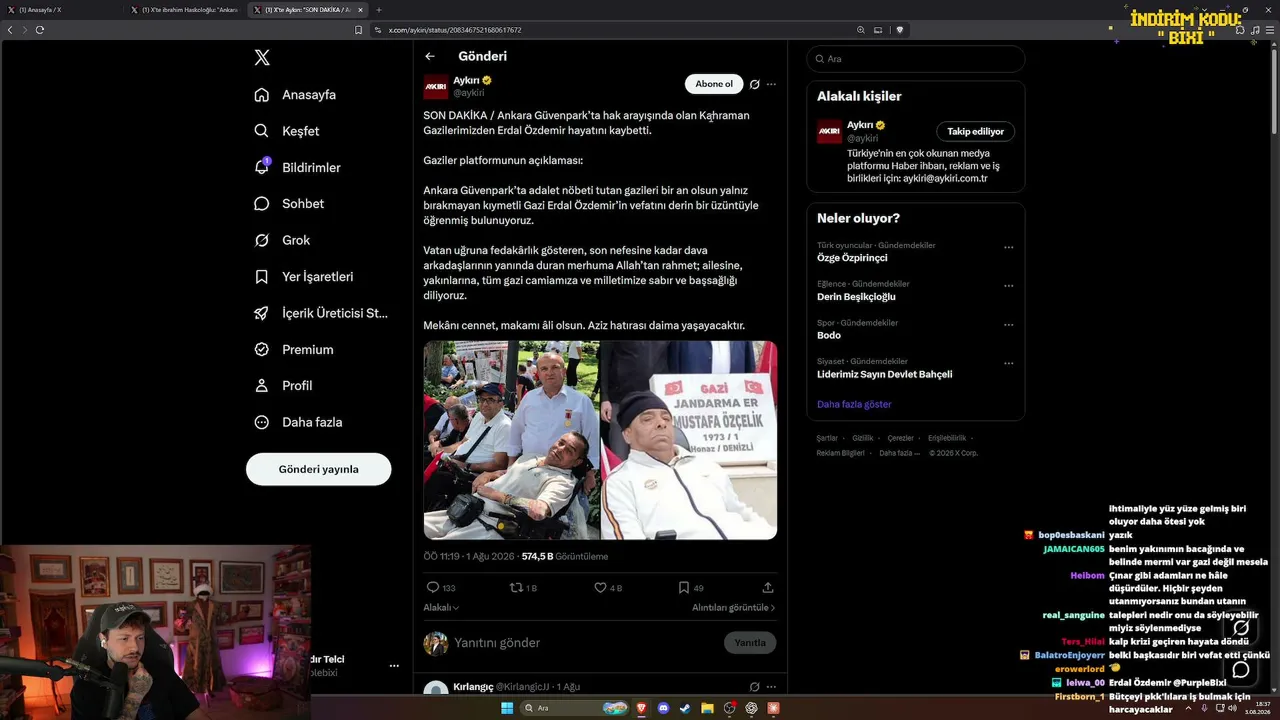Click the Windows taskbar Ara search box
The image size is (1280, 720).
pyautogui.click(x=575, y=708)
